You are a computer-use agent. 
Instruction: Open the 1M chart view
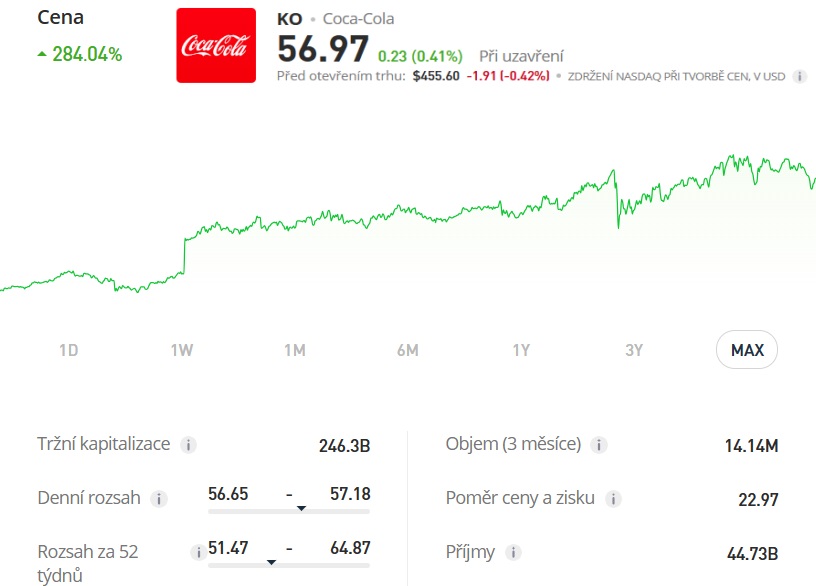[296, 349]
